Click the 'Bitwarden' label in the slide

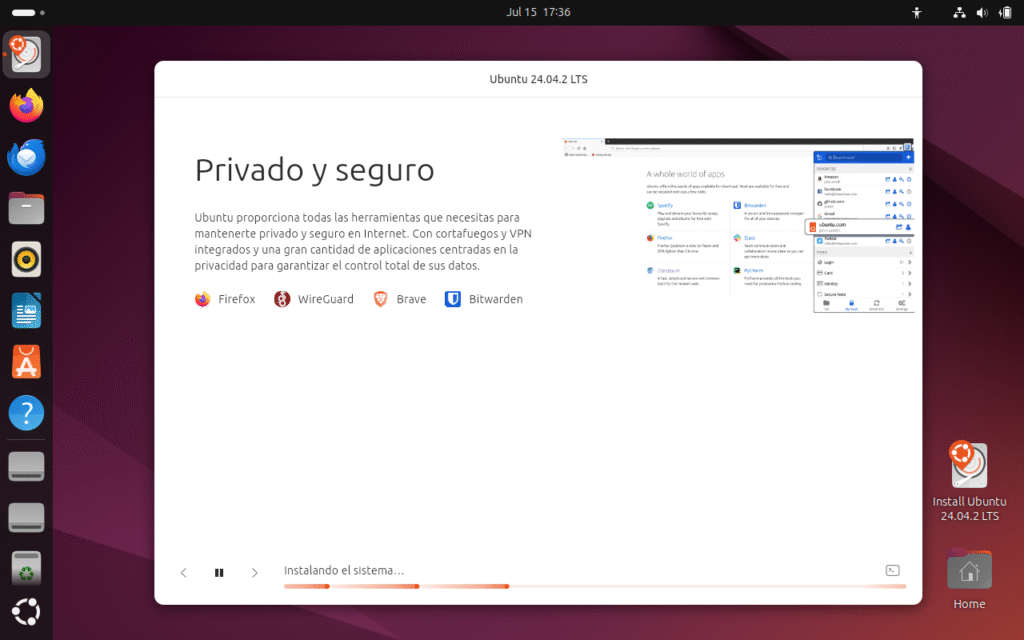coord(496,299)
